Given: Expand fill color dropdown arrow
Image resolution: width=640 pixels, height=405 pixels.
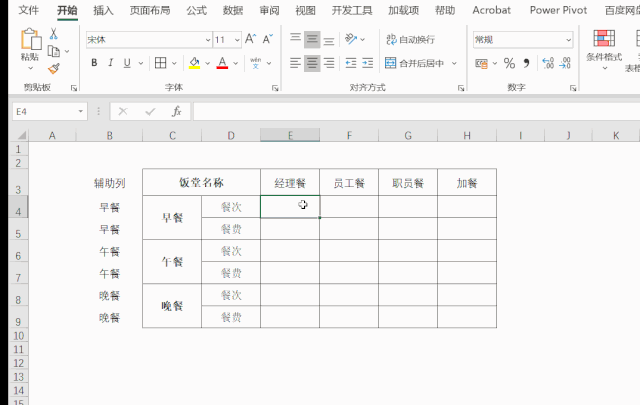Looking at the screenshot, I should [207, 63].
